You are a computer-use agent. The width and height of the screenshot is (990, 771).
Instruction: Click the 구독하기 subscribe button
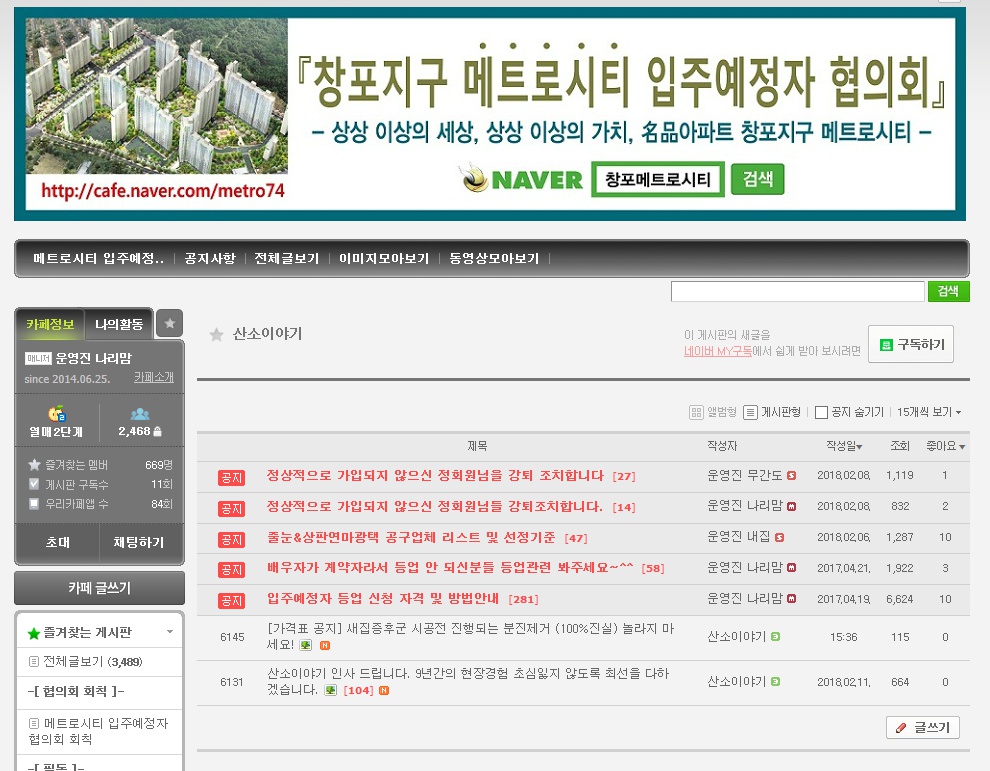(910, 344)
